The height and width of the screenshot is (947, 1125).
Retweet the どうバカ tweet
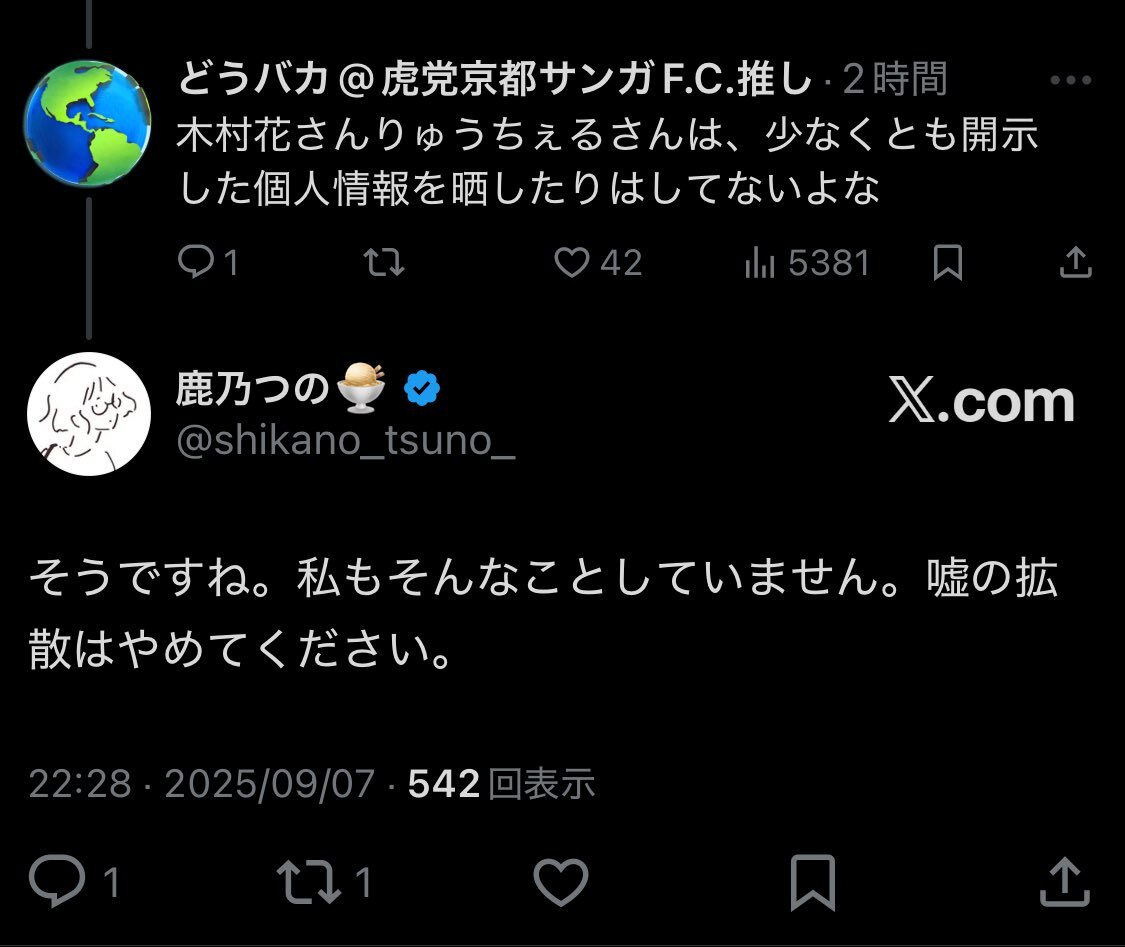[x=383, y=262]
